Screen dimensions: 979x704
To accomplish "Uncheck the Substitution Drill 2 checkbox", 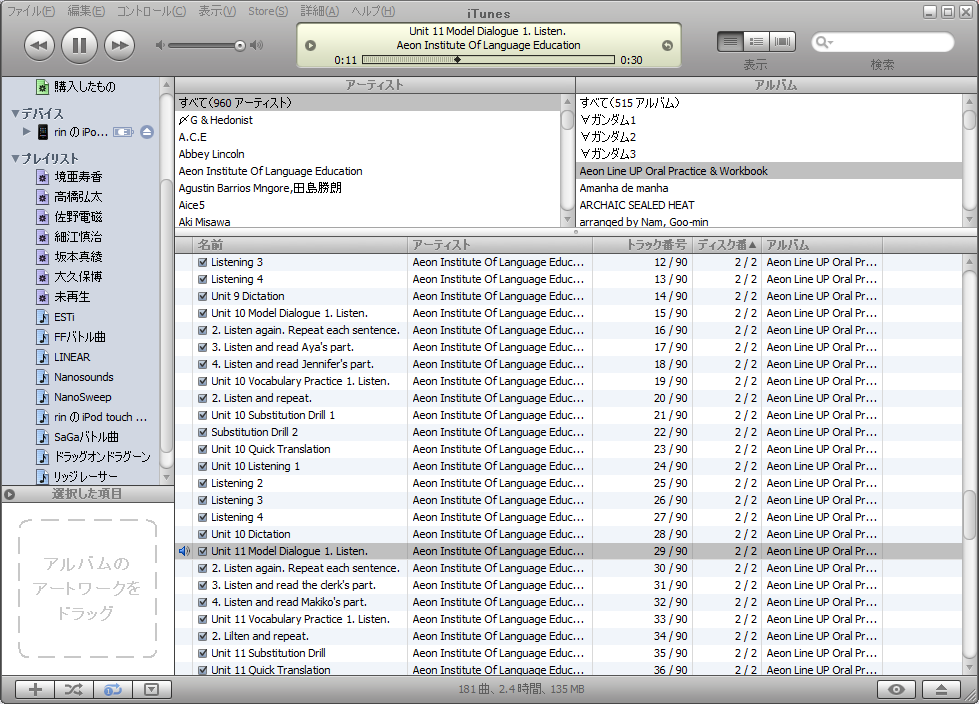I will (x=203, y=432).
